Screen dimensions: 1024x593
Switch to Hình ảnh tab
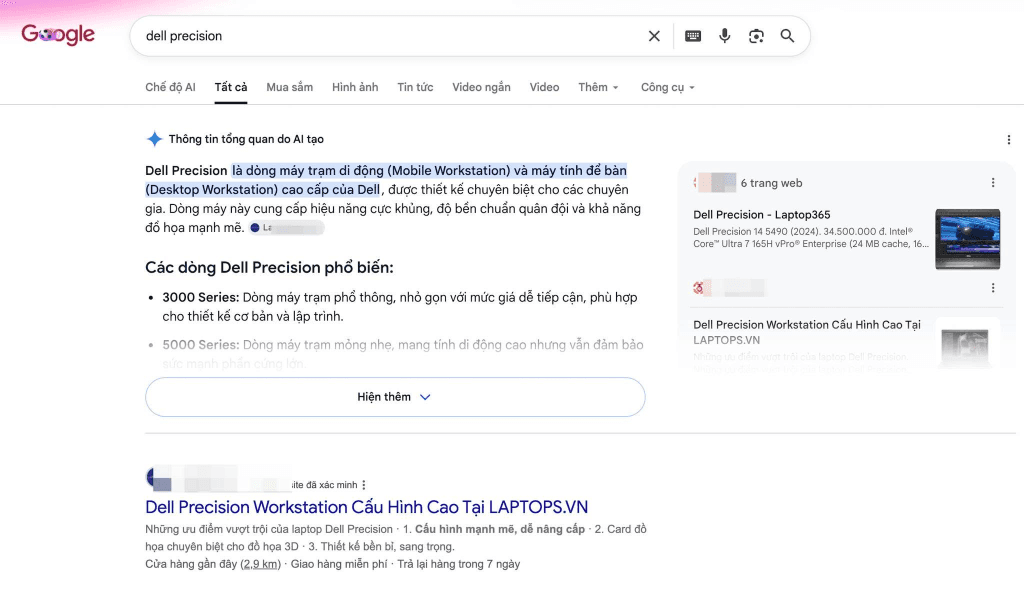coord(355,87)
